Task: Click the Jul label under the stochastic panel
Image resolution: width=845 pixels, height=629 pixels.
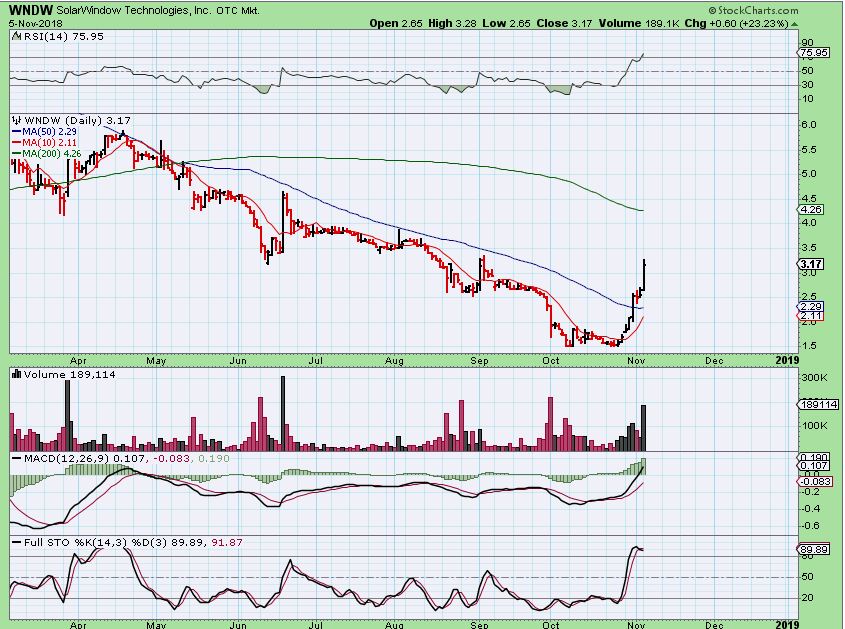Action: pyautogui.click(x=315, y=625)
